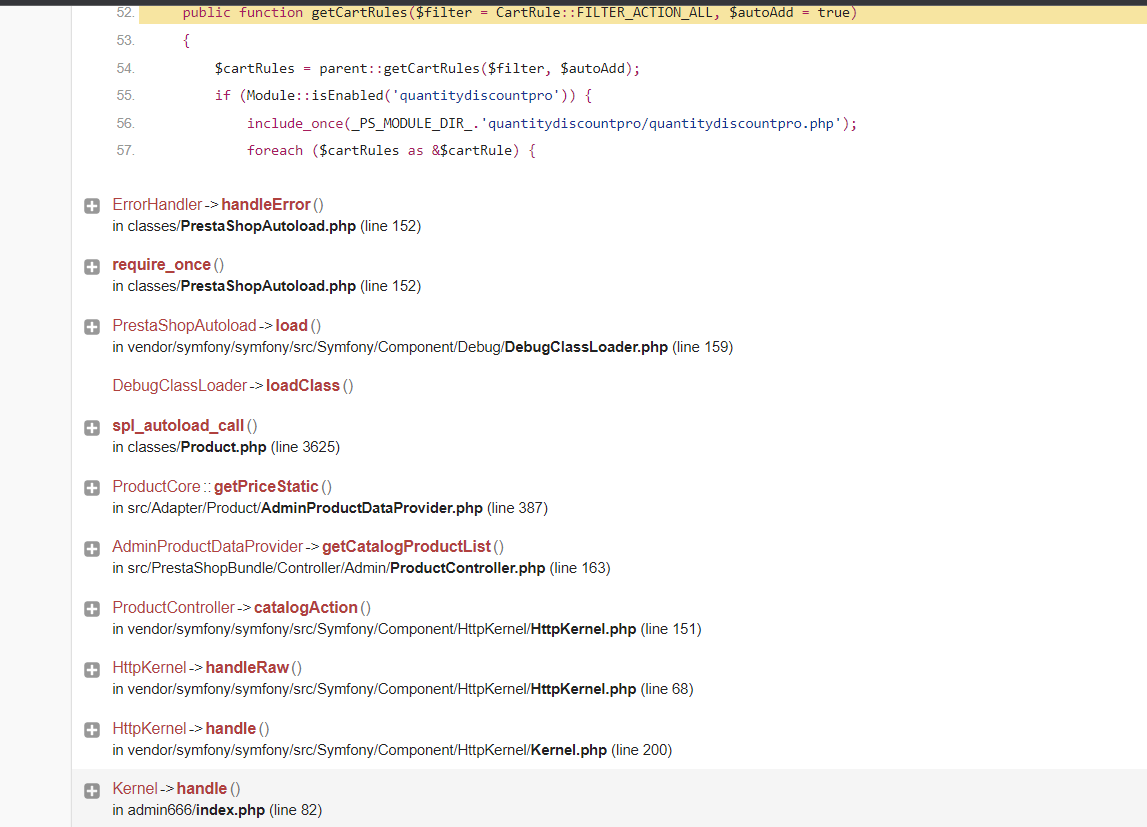This screenshot has width=1147, height=827.
Task: Click the PrestaShopAutoload.php path under require_once
Action: pos(266,286)
